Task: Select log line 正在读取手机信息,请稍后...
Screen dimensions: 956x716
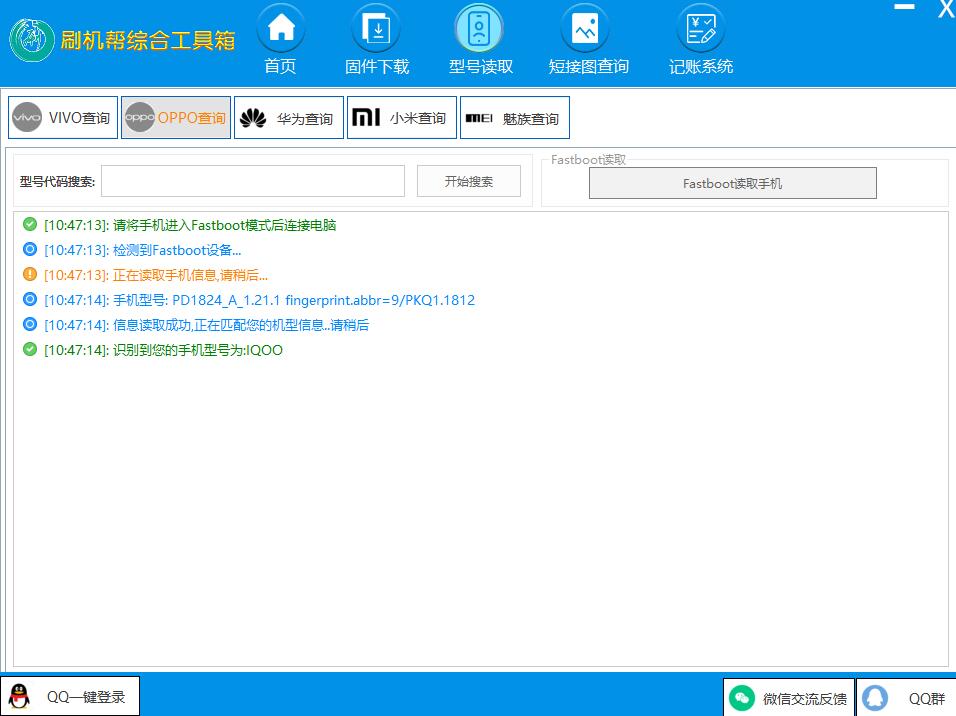Action: click(x=155, y=275)
